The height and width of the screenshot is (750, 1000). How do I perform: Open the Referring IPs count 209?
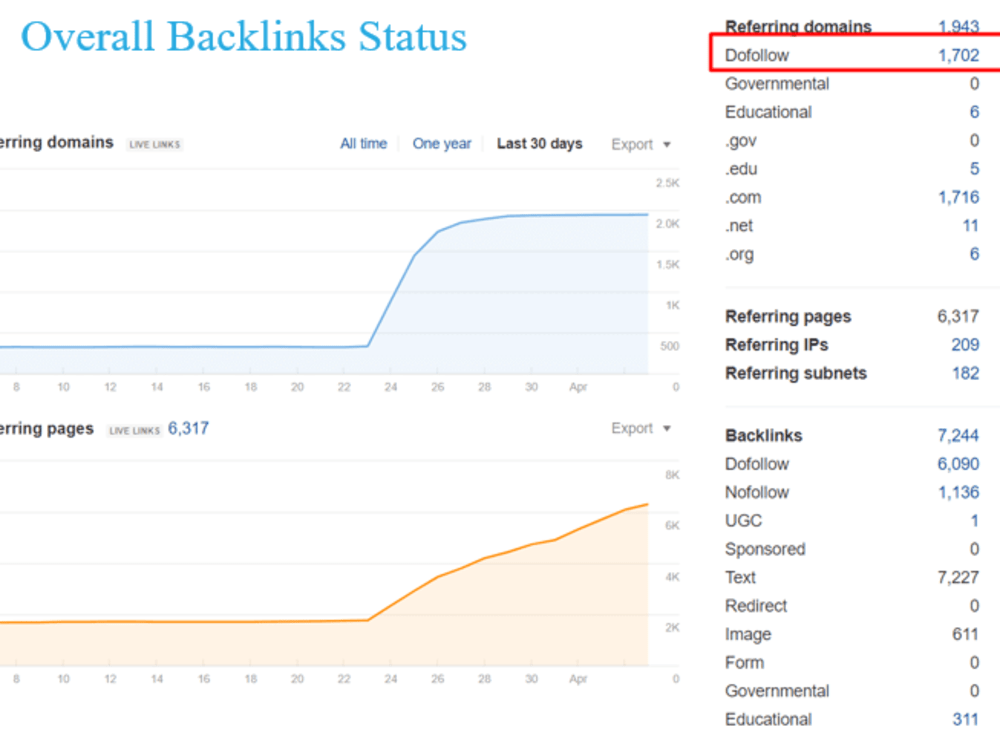click(966, 344)
